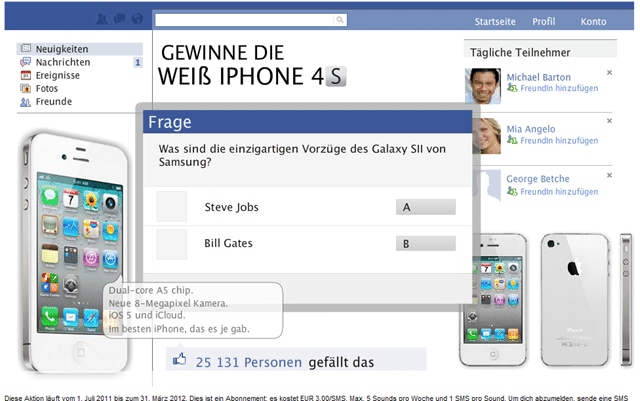
Task: Go to Startseite in the header
Action: point(495,22)
